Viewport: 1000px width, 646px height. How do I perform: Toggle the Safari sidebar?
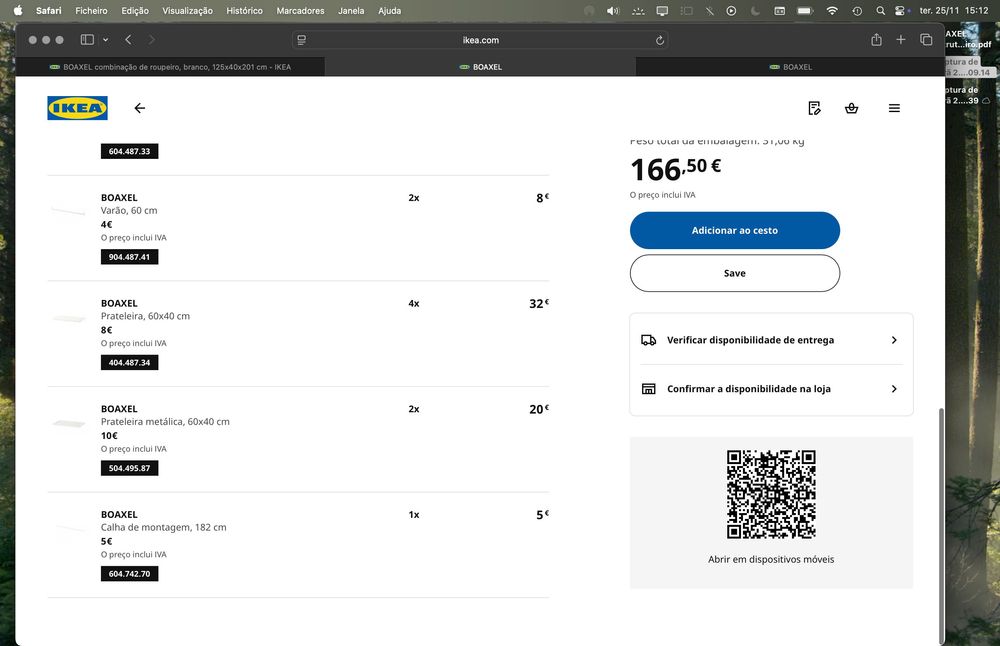pyautogui.click(x=87, y=40)
